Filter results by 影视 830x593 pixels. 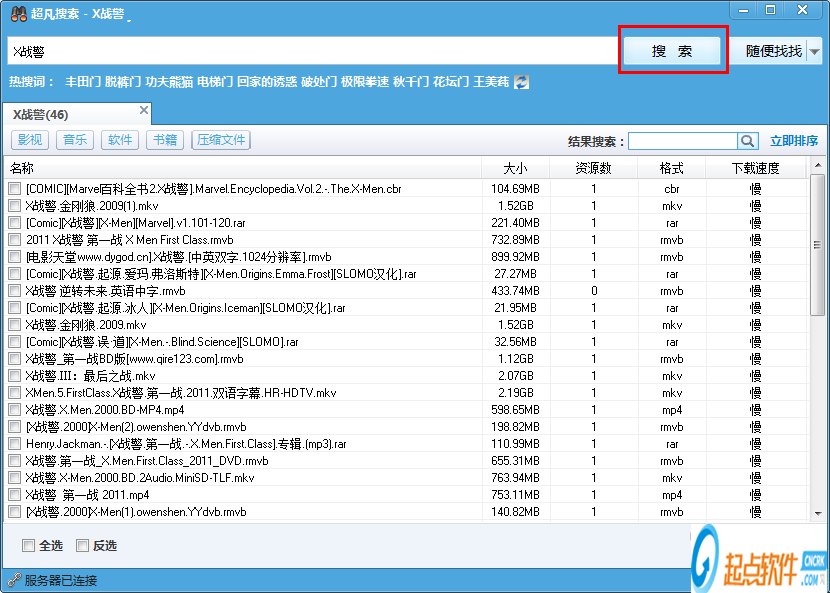coord(30,140)
